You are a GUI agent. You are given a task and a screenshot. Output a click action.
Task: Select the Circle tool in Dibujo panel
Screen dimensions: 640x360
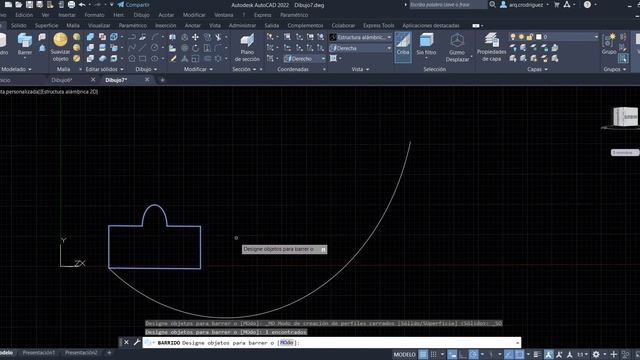point(154,48)
